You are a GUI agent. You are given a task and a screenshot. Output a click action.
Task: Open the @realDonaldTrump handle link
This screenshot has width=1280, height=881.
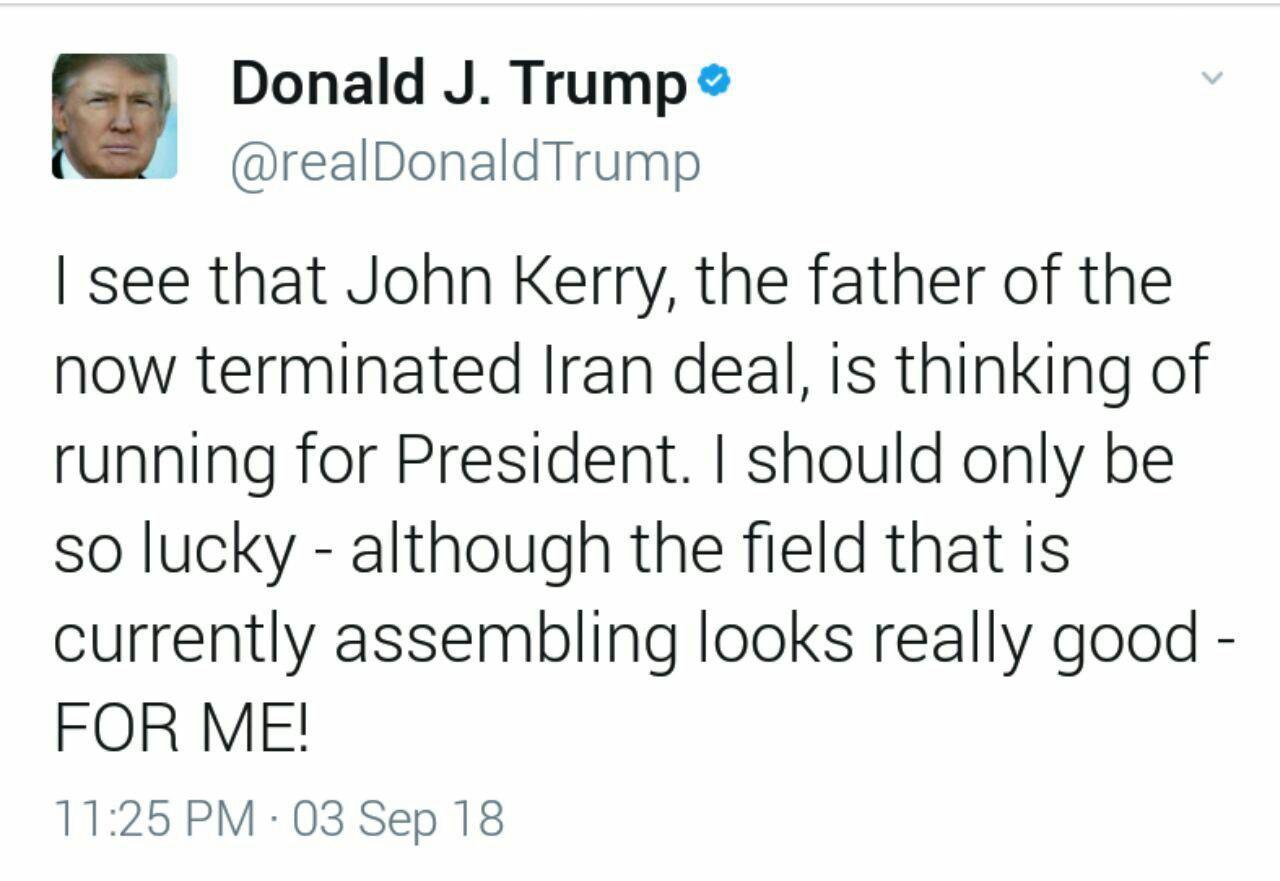[465, 162]
